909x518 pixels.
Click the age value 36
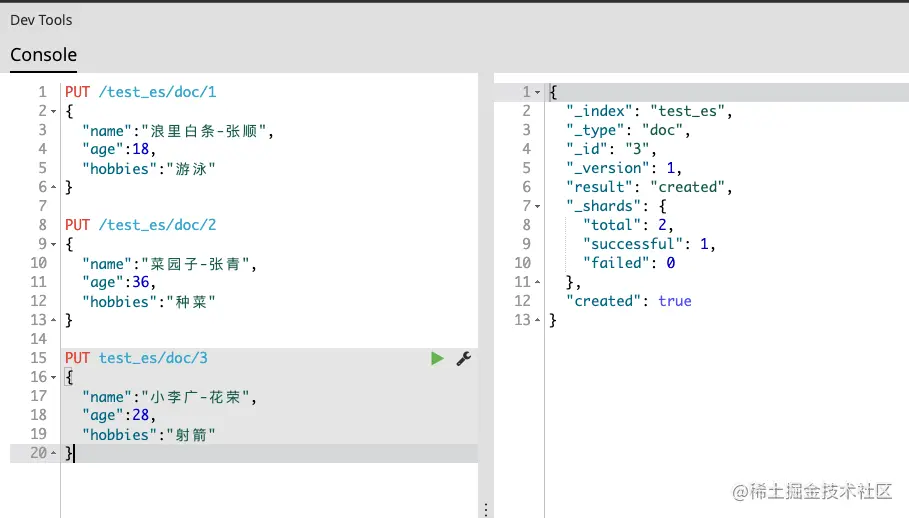pos(140,282)
